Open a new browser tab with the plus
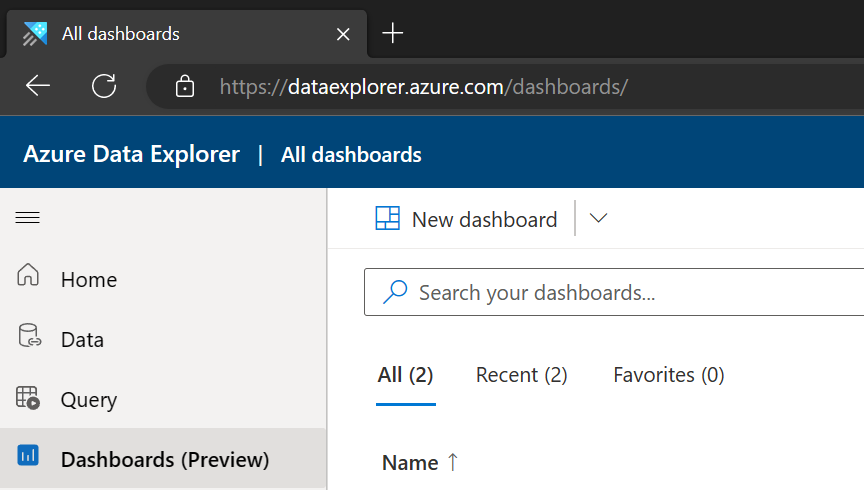Viewport: 864px width, 490px height. pyautogui.click(x=393, y=34)
